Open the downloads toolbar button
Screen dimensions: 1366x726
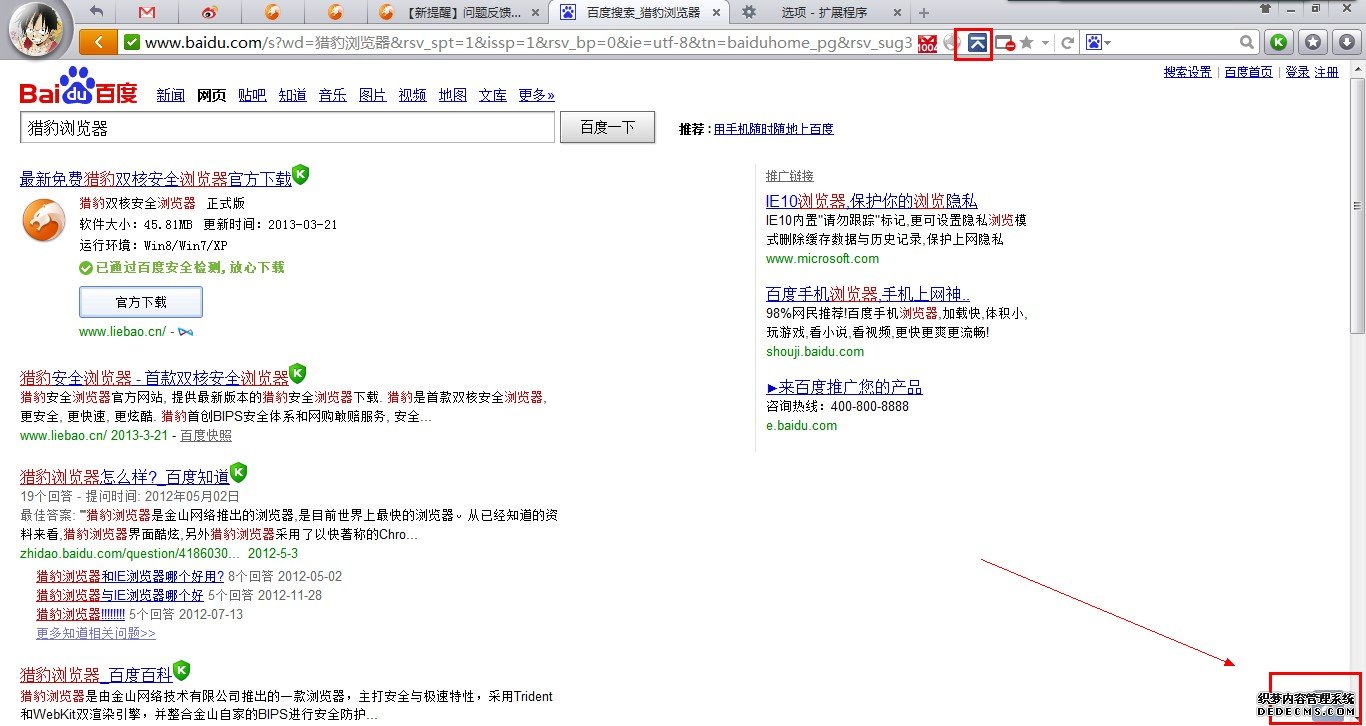pos(1347,42)
